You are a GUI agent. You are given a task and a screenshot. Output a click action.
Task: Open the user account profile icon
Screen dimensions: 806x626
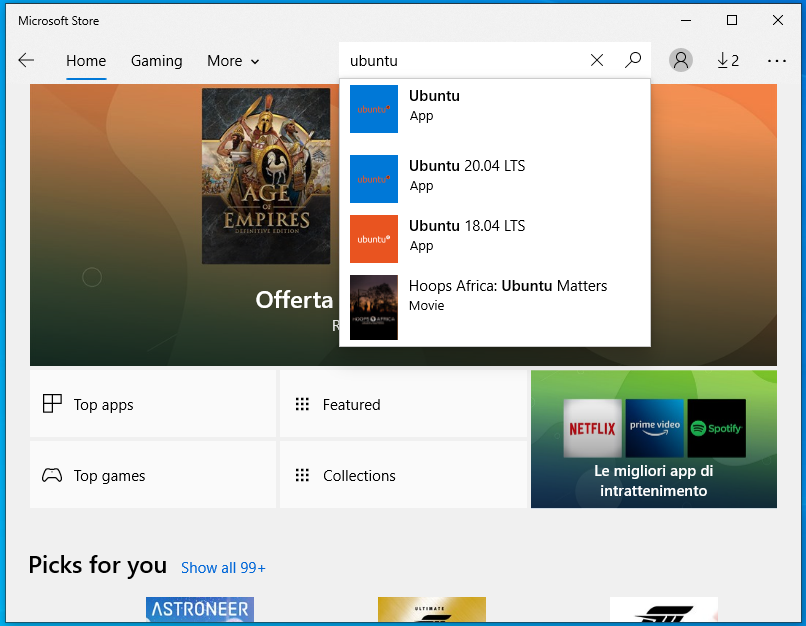[x=681, y=60]
